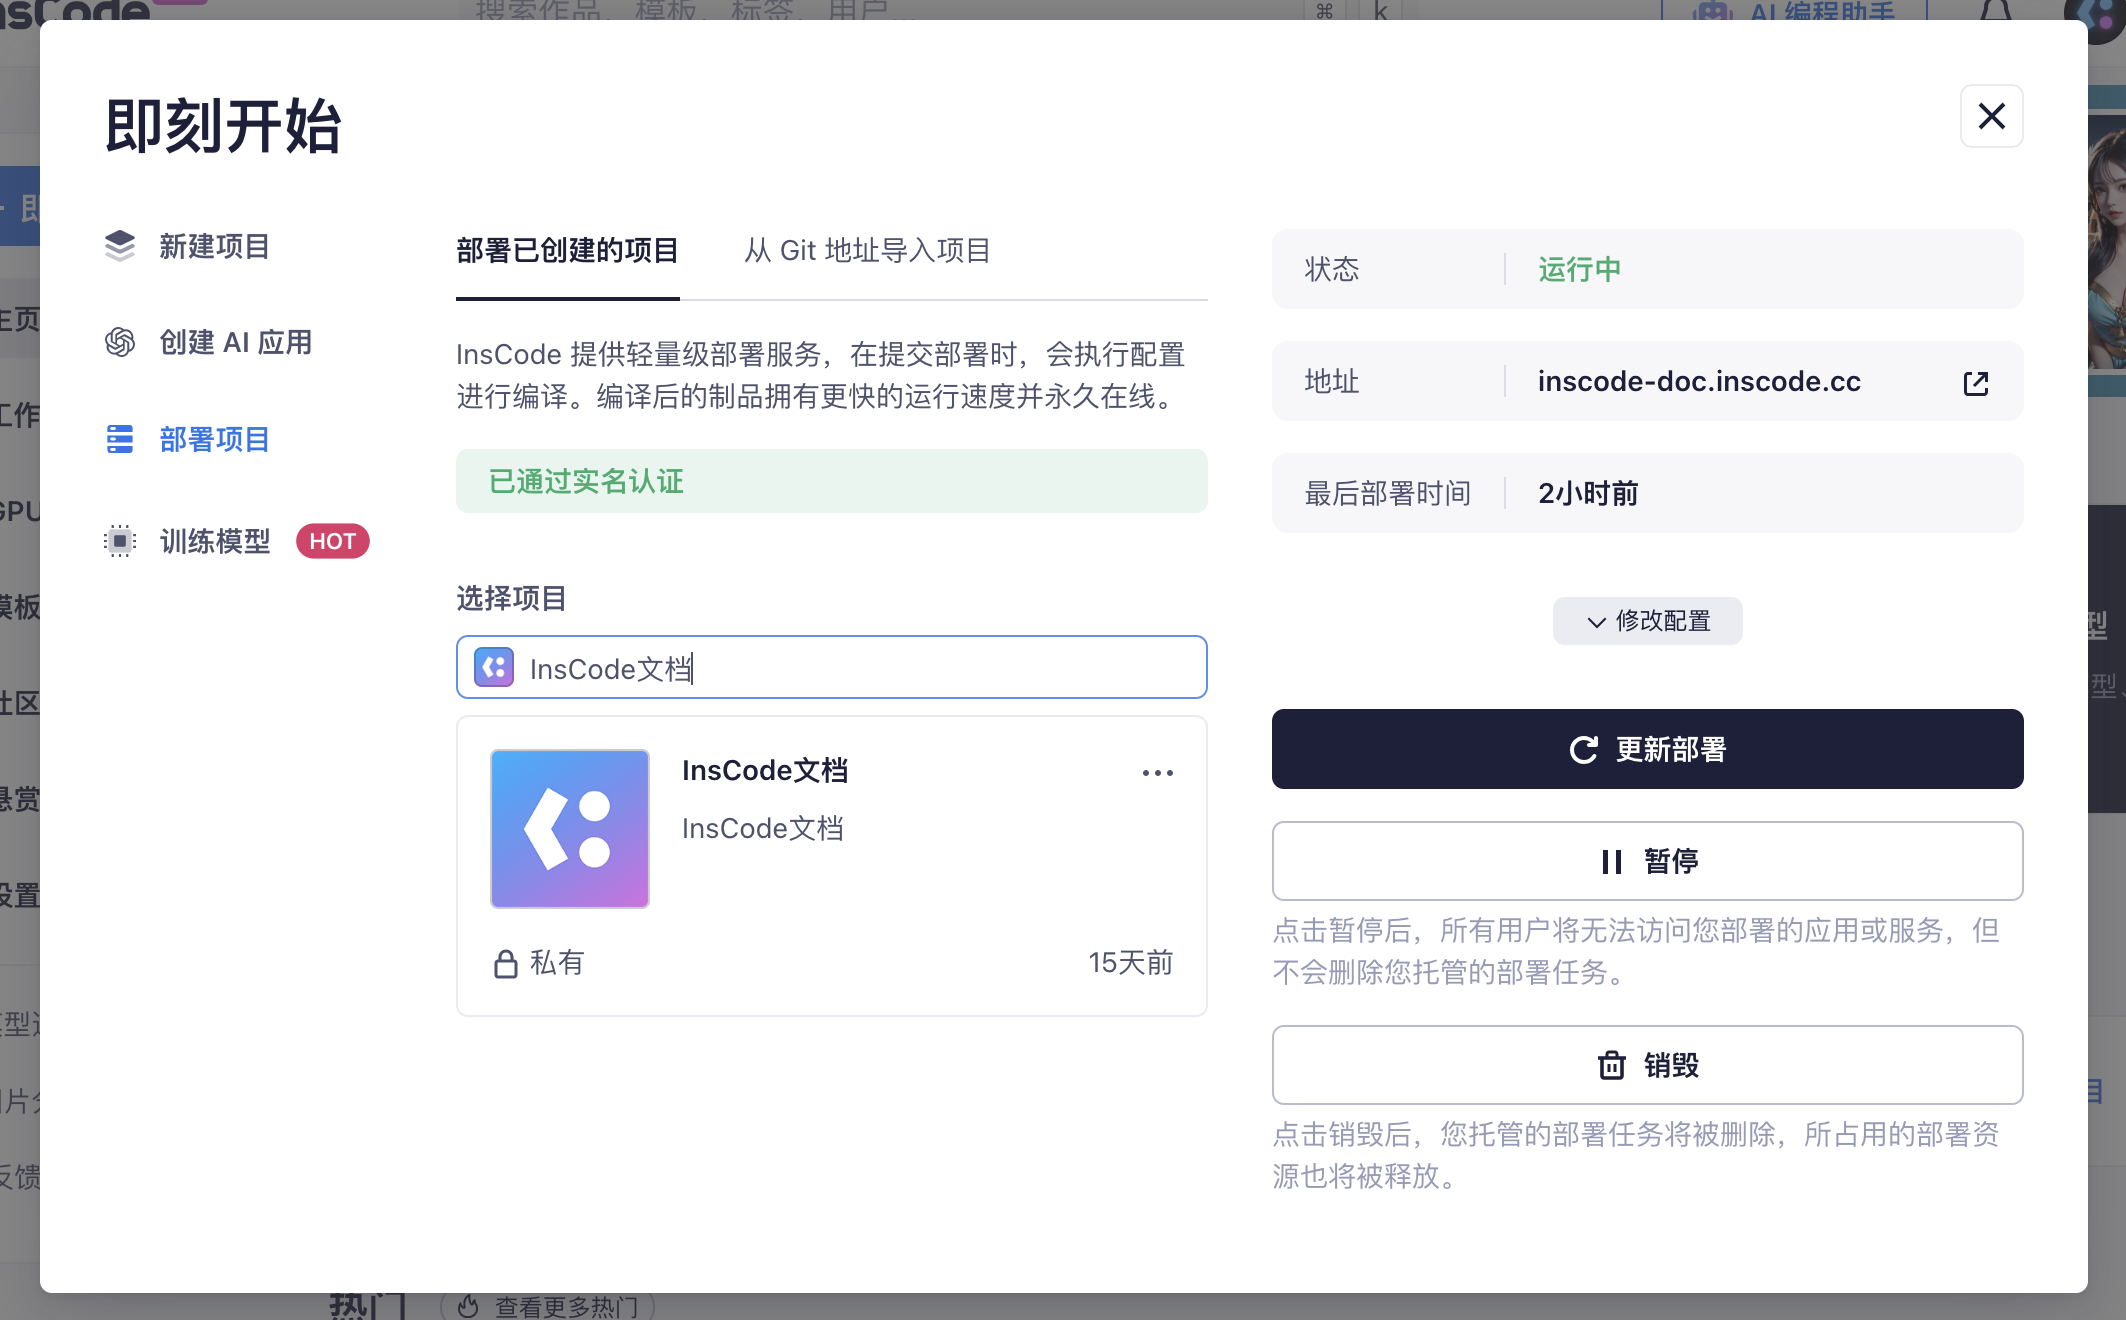Open the inscode-doc.inscode.cc external link icon

pos(1975,382)
